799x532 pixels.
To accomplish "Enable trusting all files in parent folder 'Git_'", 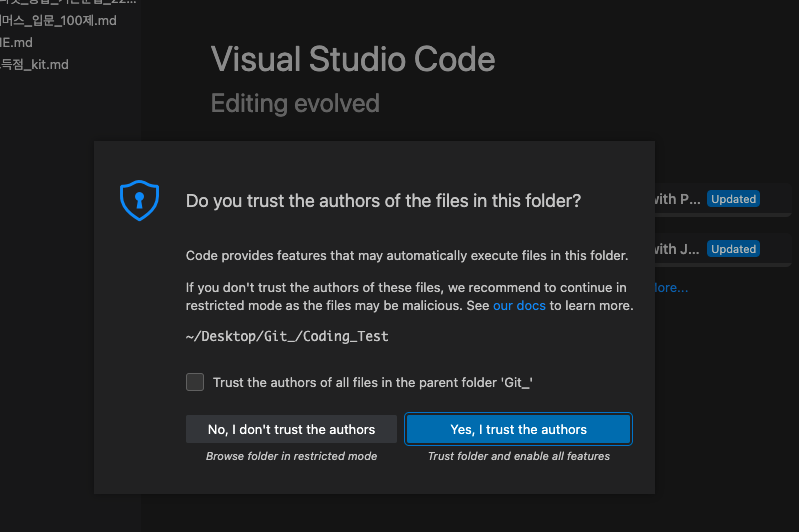I will [x=195, y=382].
